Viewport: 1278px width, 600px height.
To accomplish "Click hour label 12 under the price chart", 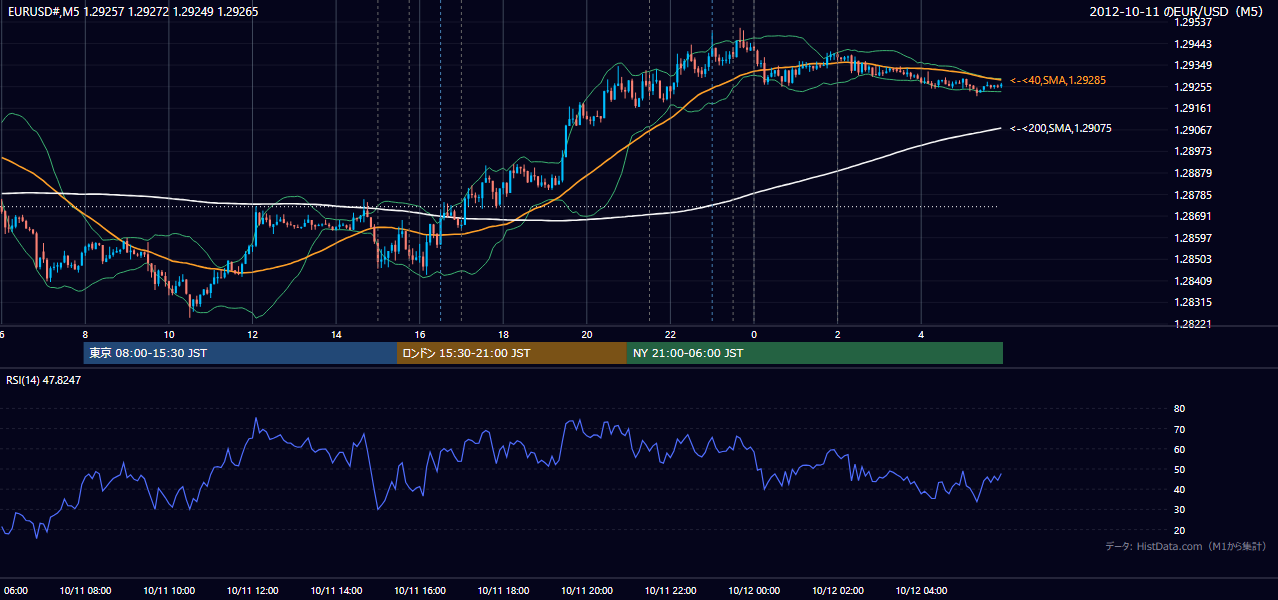I will click(x=253, y=335).
